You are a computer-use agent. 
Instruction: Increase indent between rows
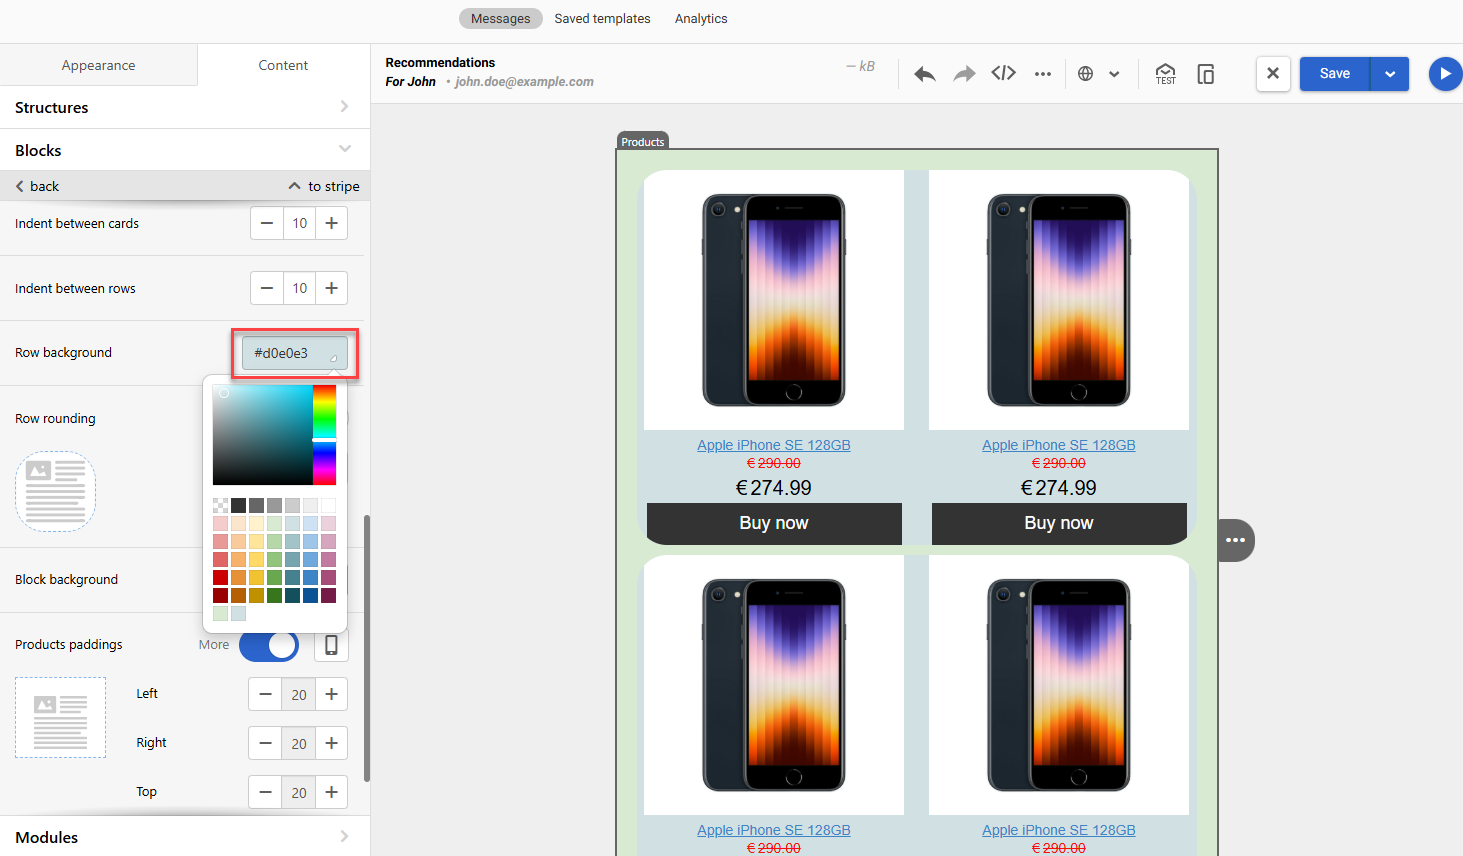[x=332, y=288]
